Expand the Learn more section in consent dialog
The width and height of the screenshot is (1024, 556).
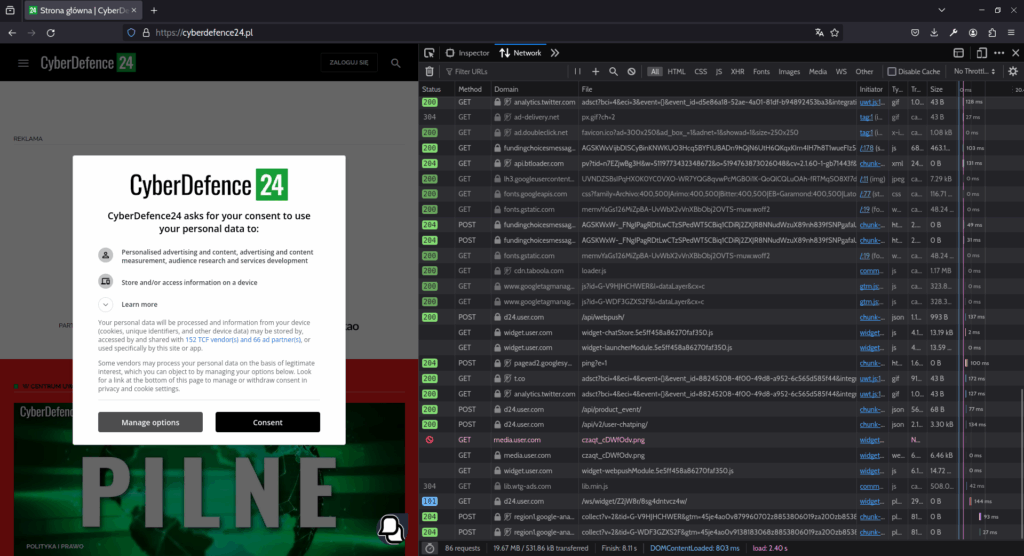click(x=106, y=304)
